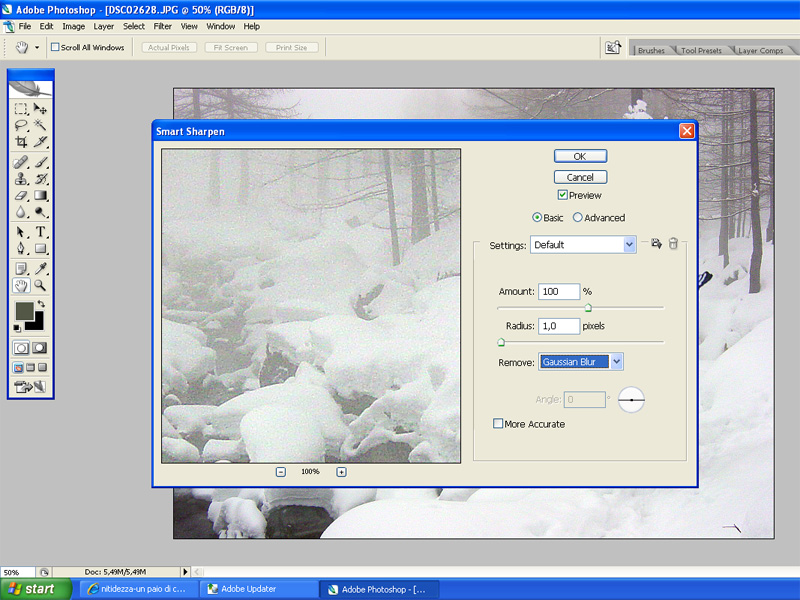
Task: Cancel the Smart Sharpen dialog
Action: click(580, 177)
